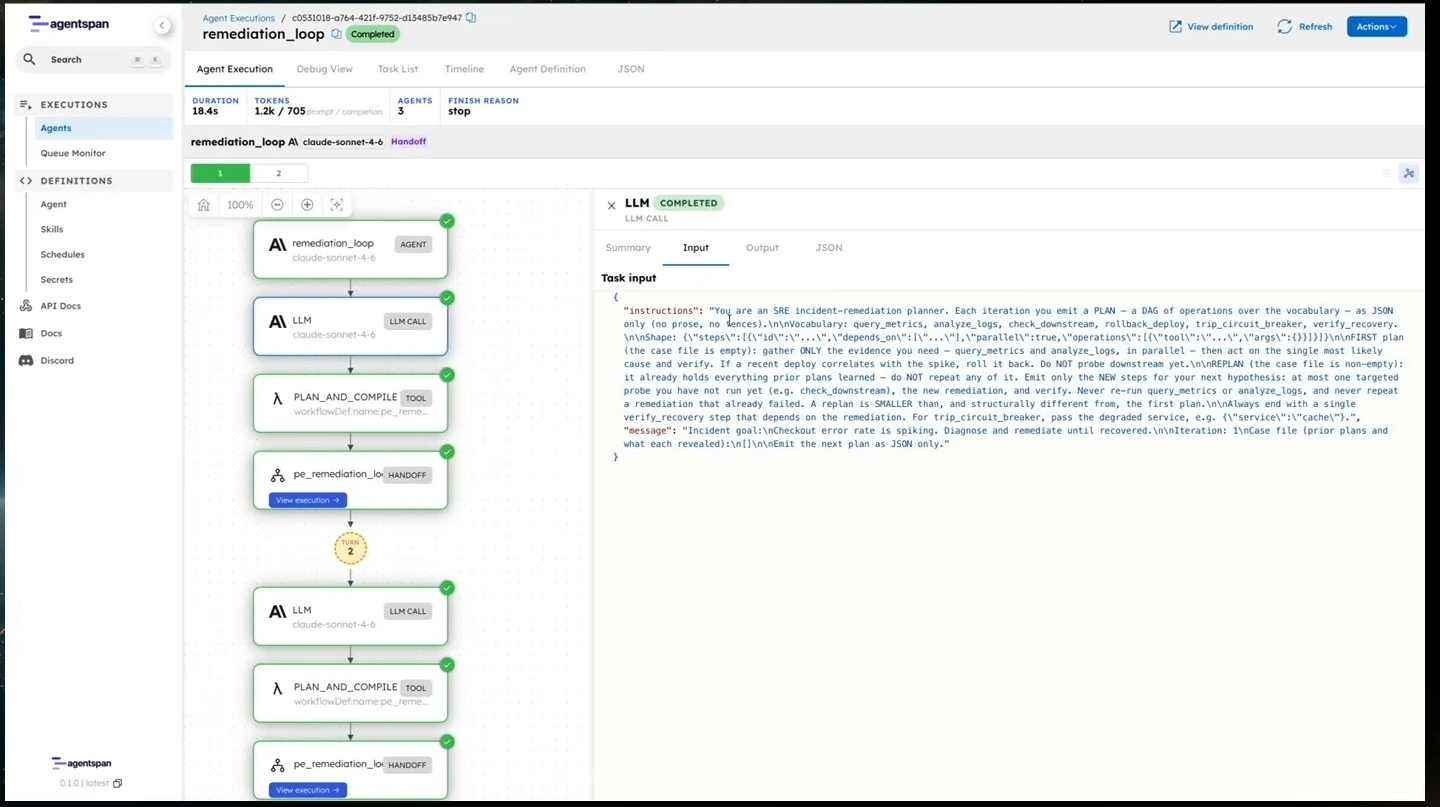The height and width of the screenshot is (807, 1440).
Task: Zoom in the workflow graph
Action: (x=307, y=204)
